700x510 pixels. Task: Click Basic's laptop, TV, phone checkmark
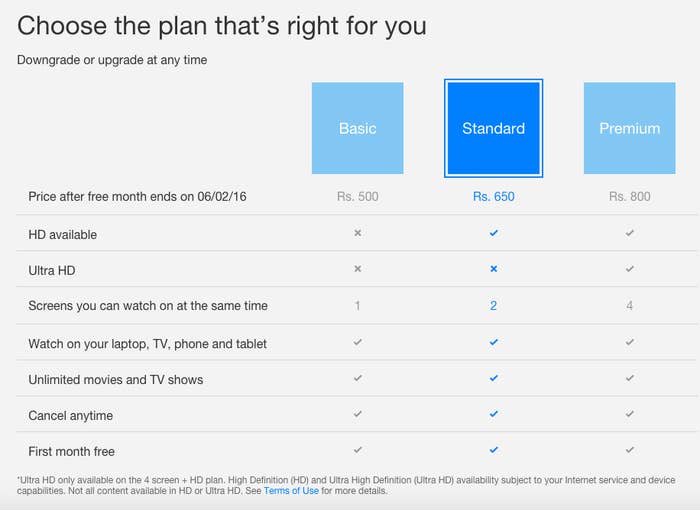coord(358,343)
